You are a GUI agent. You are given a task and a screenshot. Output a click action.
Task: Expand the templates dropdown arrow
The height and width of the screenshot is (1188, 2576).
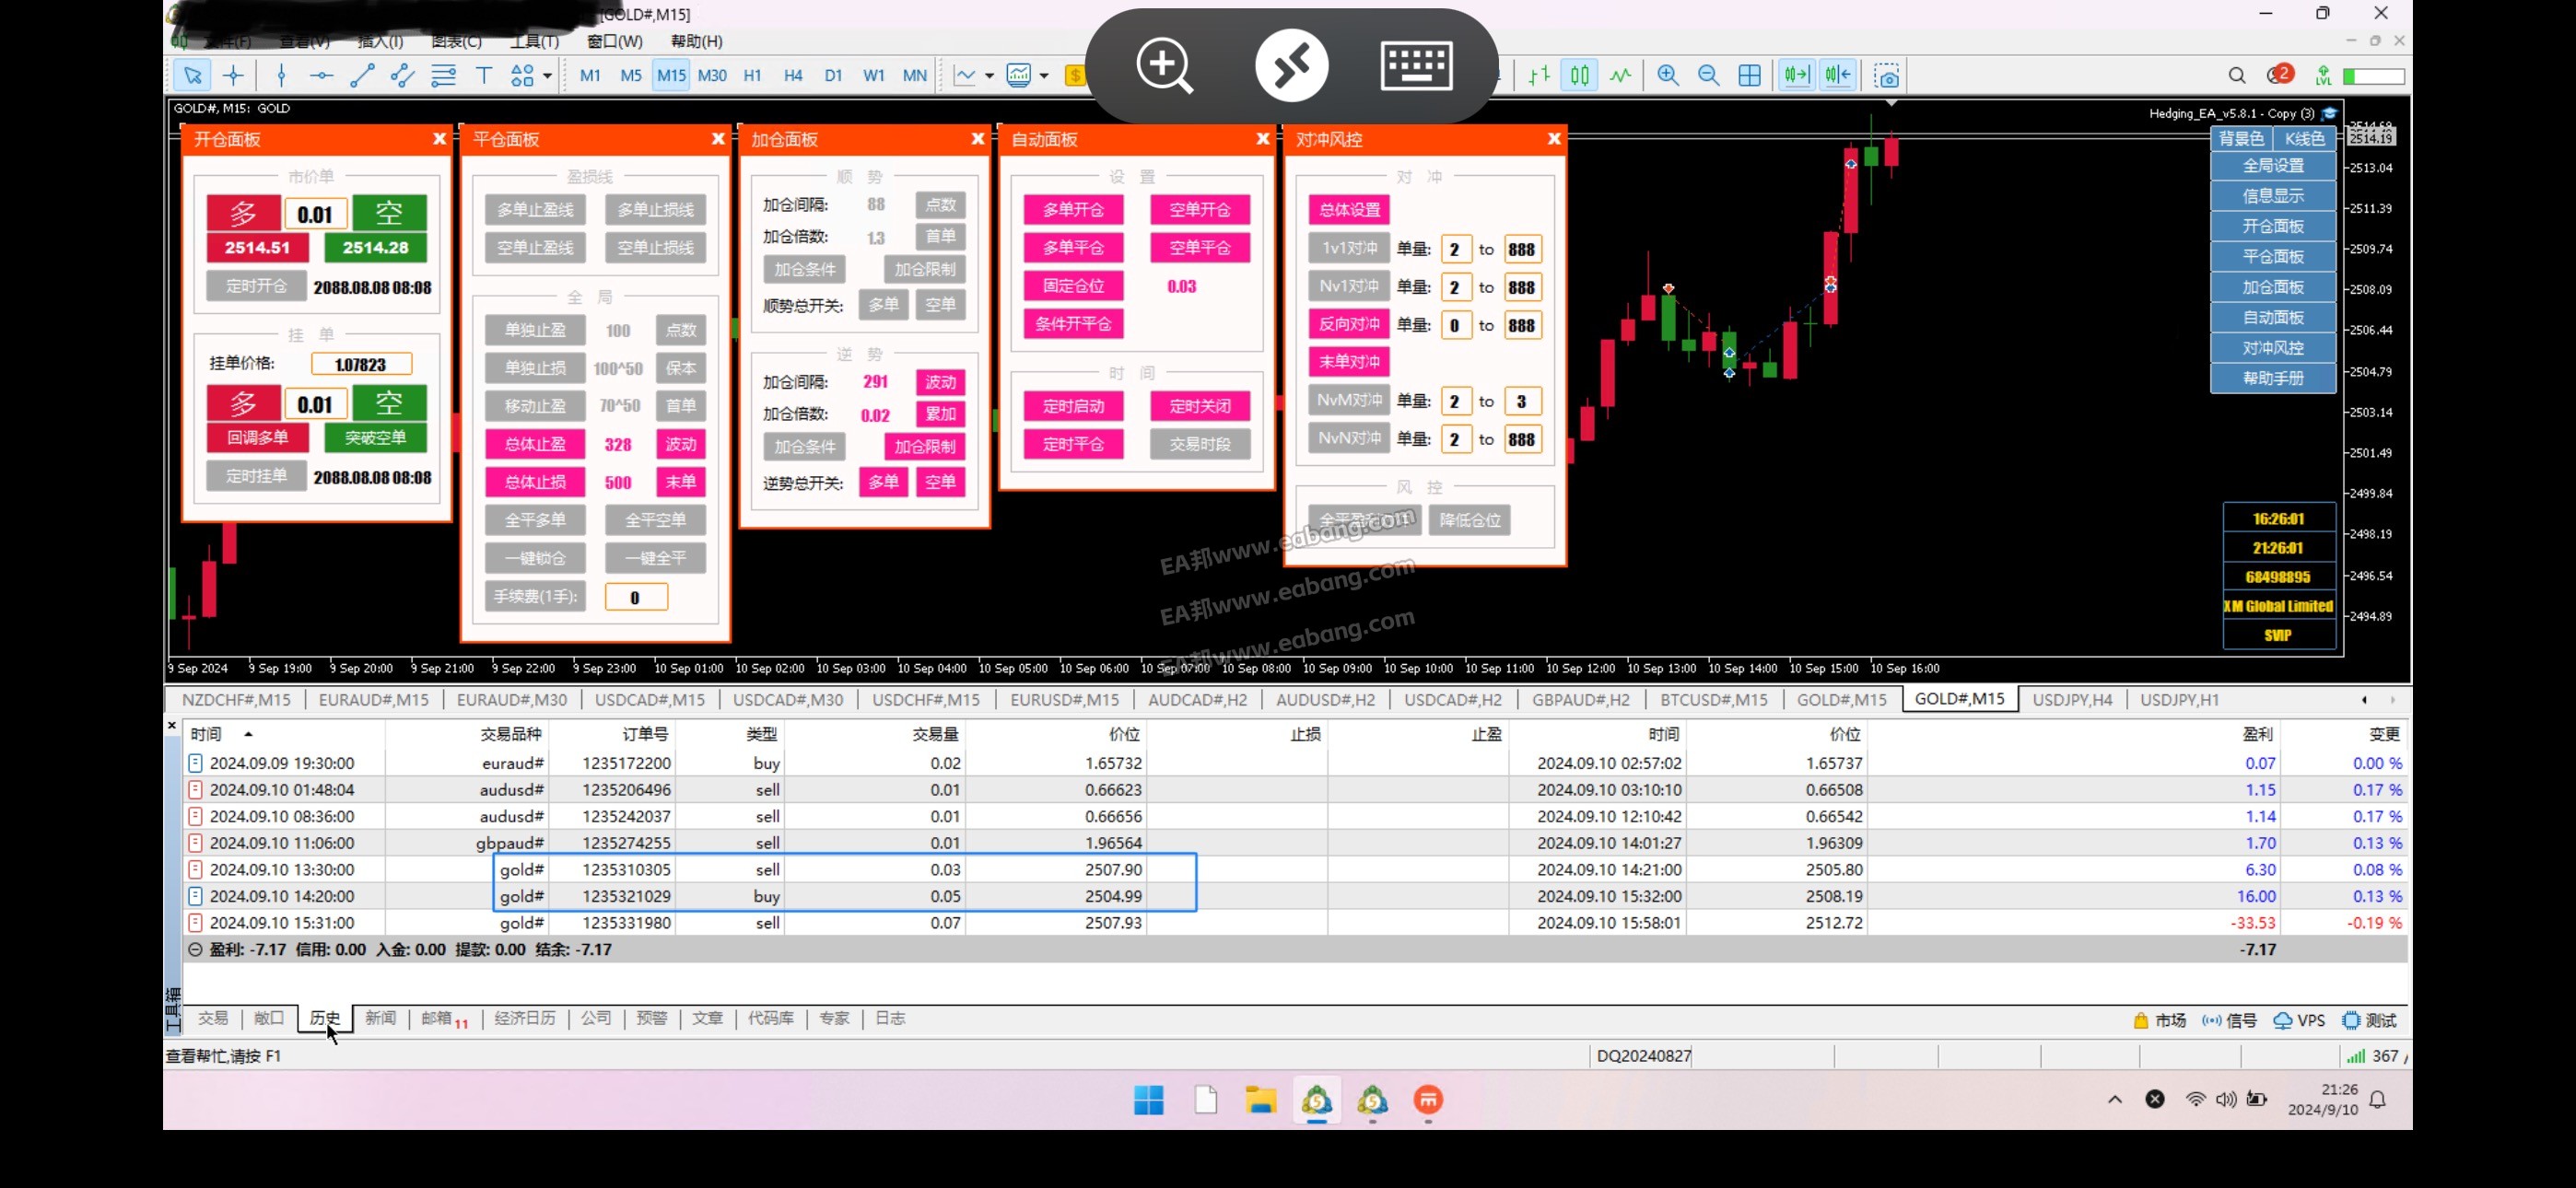pyautogui.click(x=1043, y=75)
